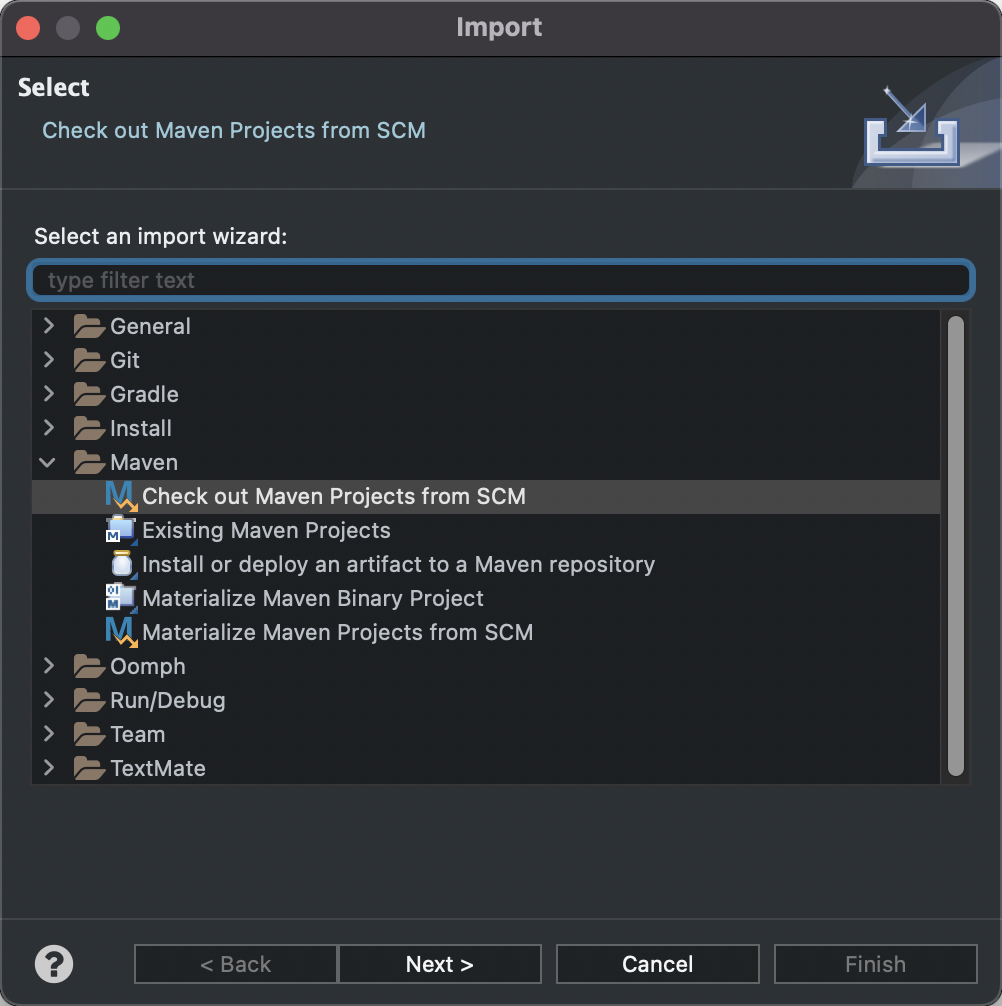Collapse the Maven category
The height and width of the screenshot is (1006, 1002).
47,462
